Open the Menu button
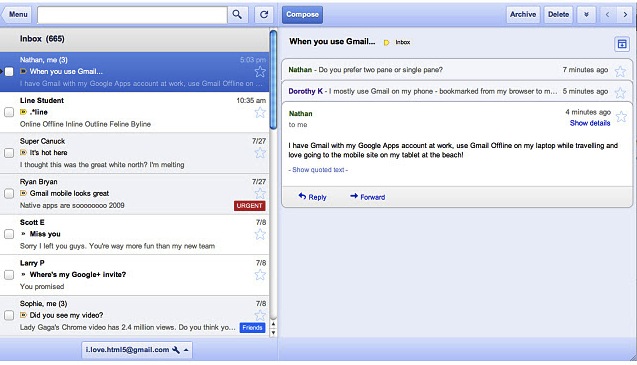The height and width of the screenshot is (365, 637). point(16,15)
